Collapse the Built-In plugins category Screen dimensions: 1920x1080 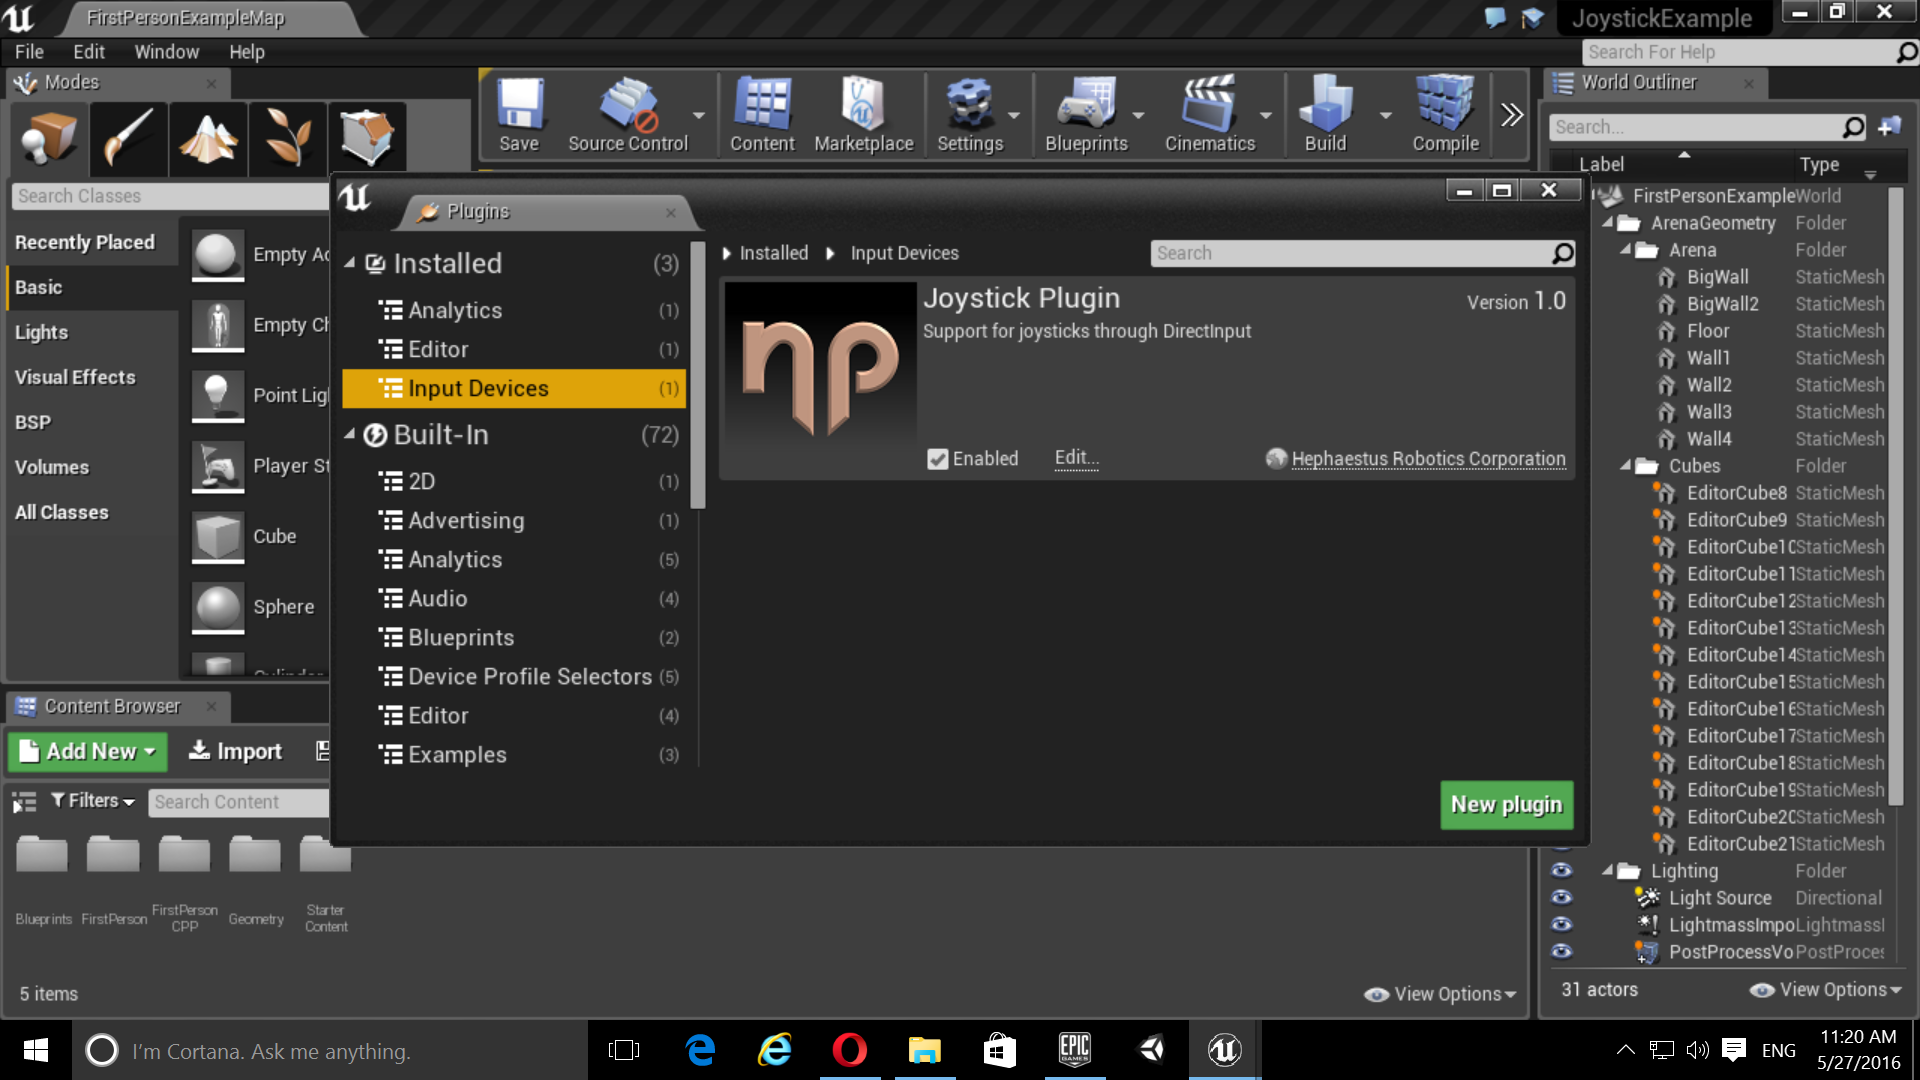(x=350, y=435)
